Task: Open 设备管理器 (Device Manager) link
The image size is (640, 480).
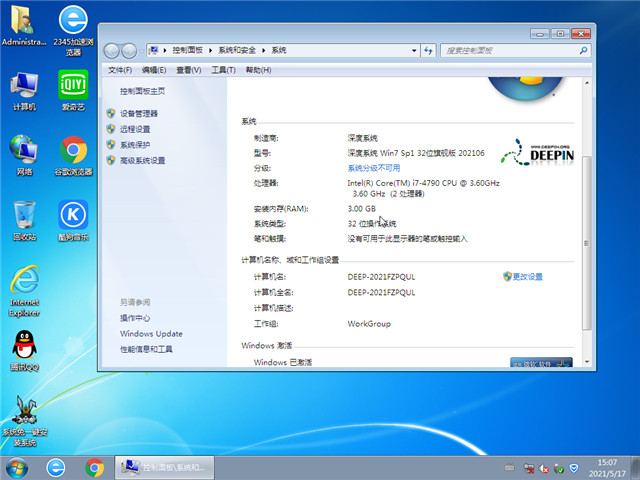Action: point(139,114)
